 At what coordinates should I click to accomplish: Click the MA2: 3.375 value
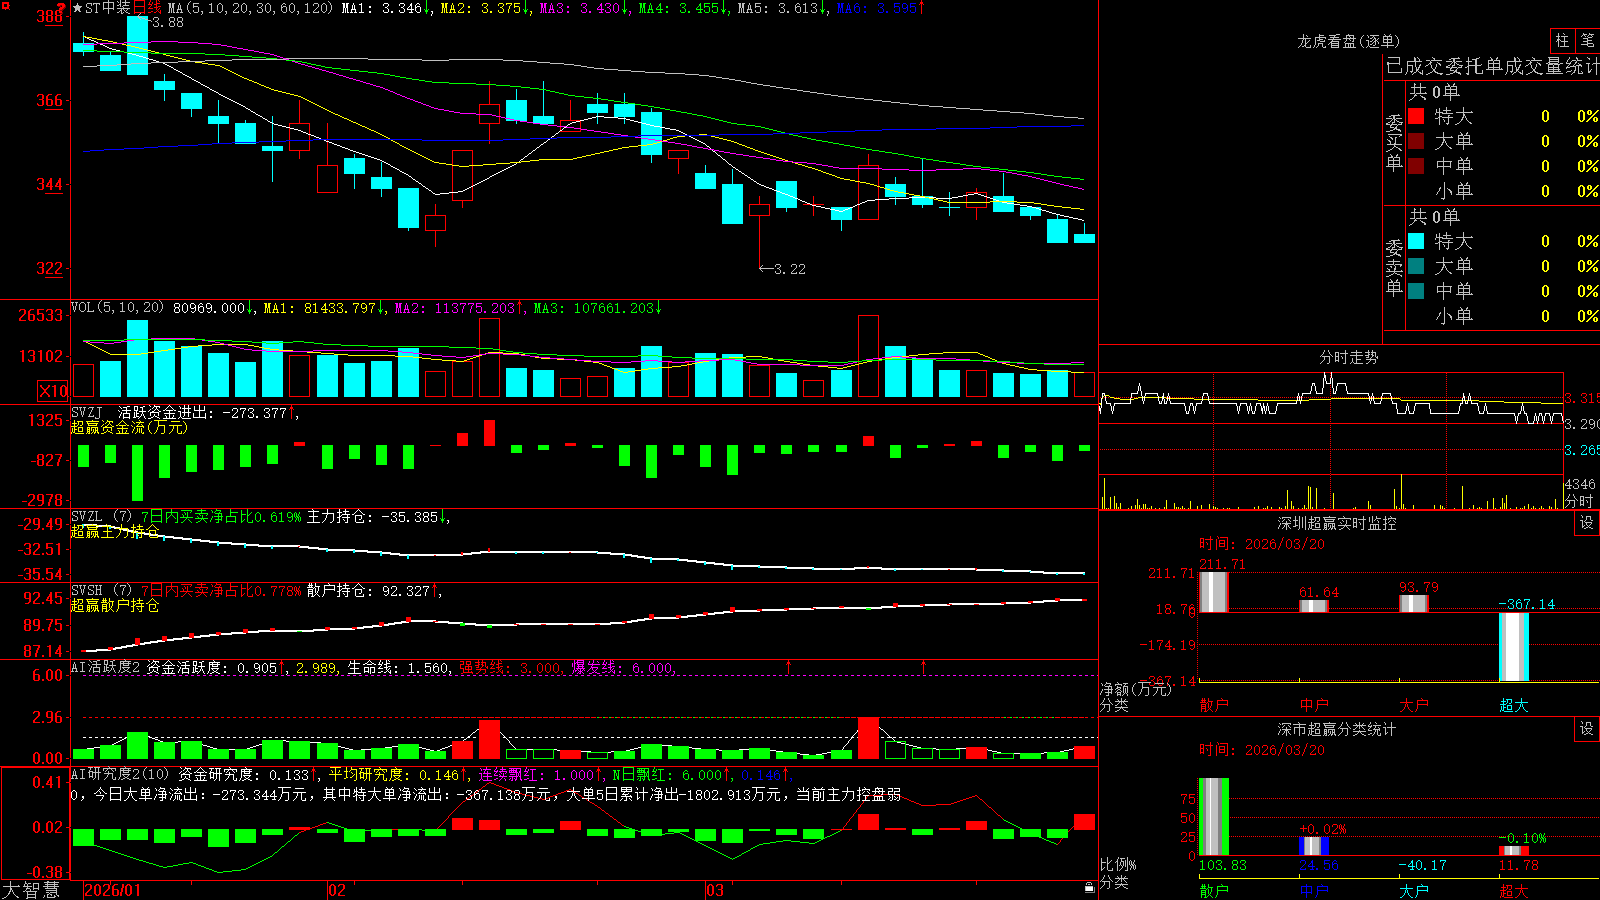click(x=485, y=8)
